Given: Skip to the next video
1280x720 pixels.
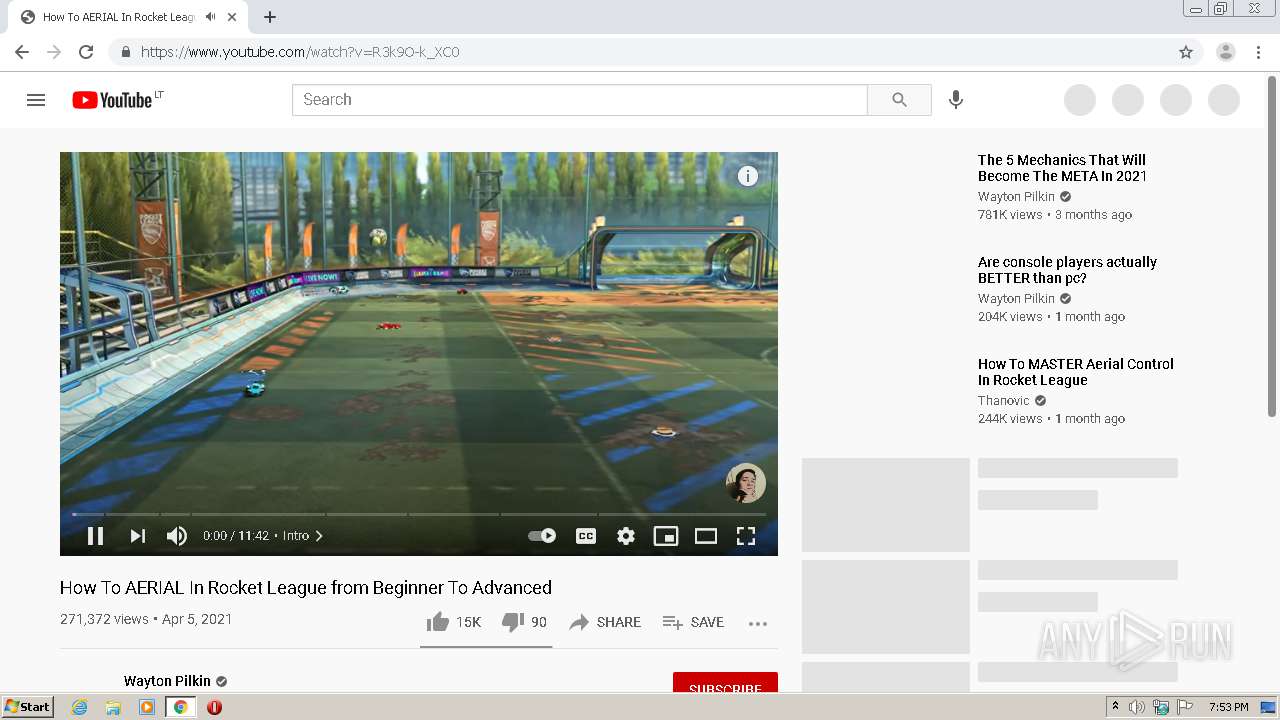Looking at the screenshot, I should point(138,536).
